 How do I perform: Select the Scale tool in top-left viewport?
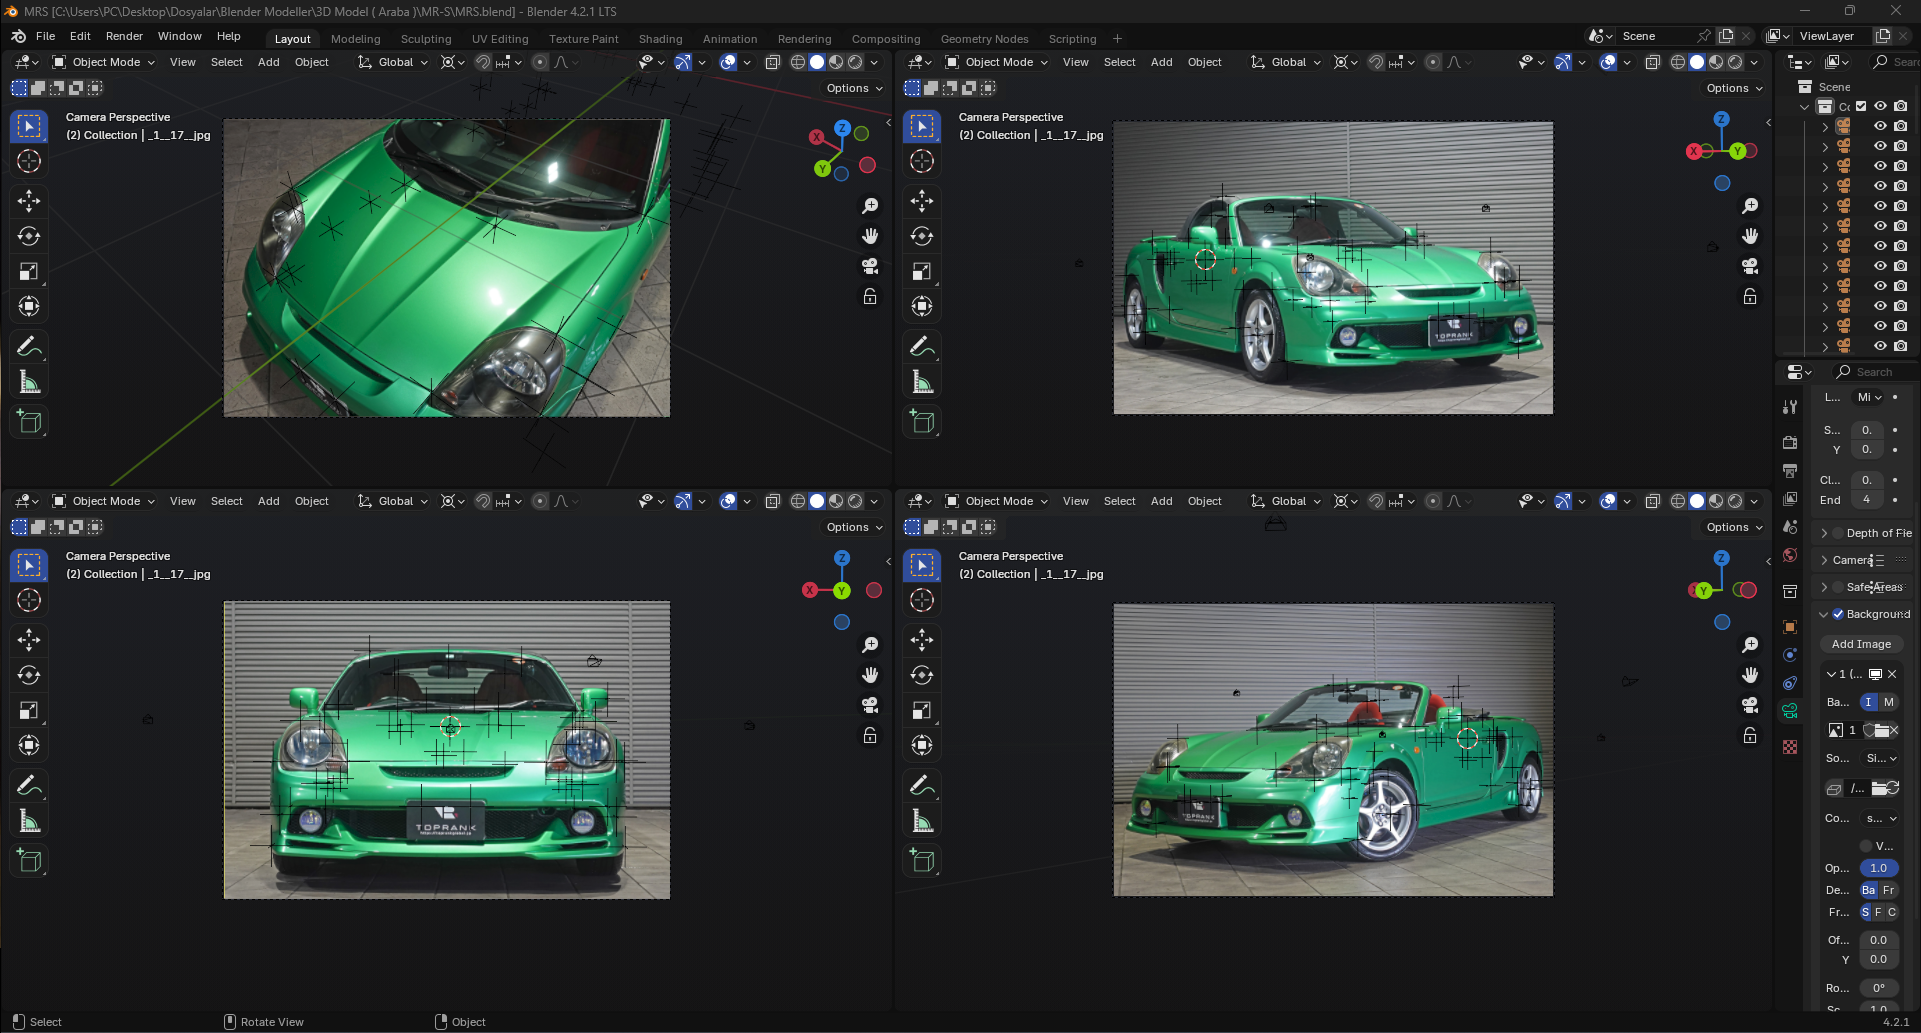29,271
